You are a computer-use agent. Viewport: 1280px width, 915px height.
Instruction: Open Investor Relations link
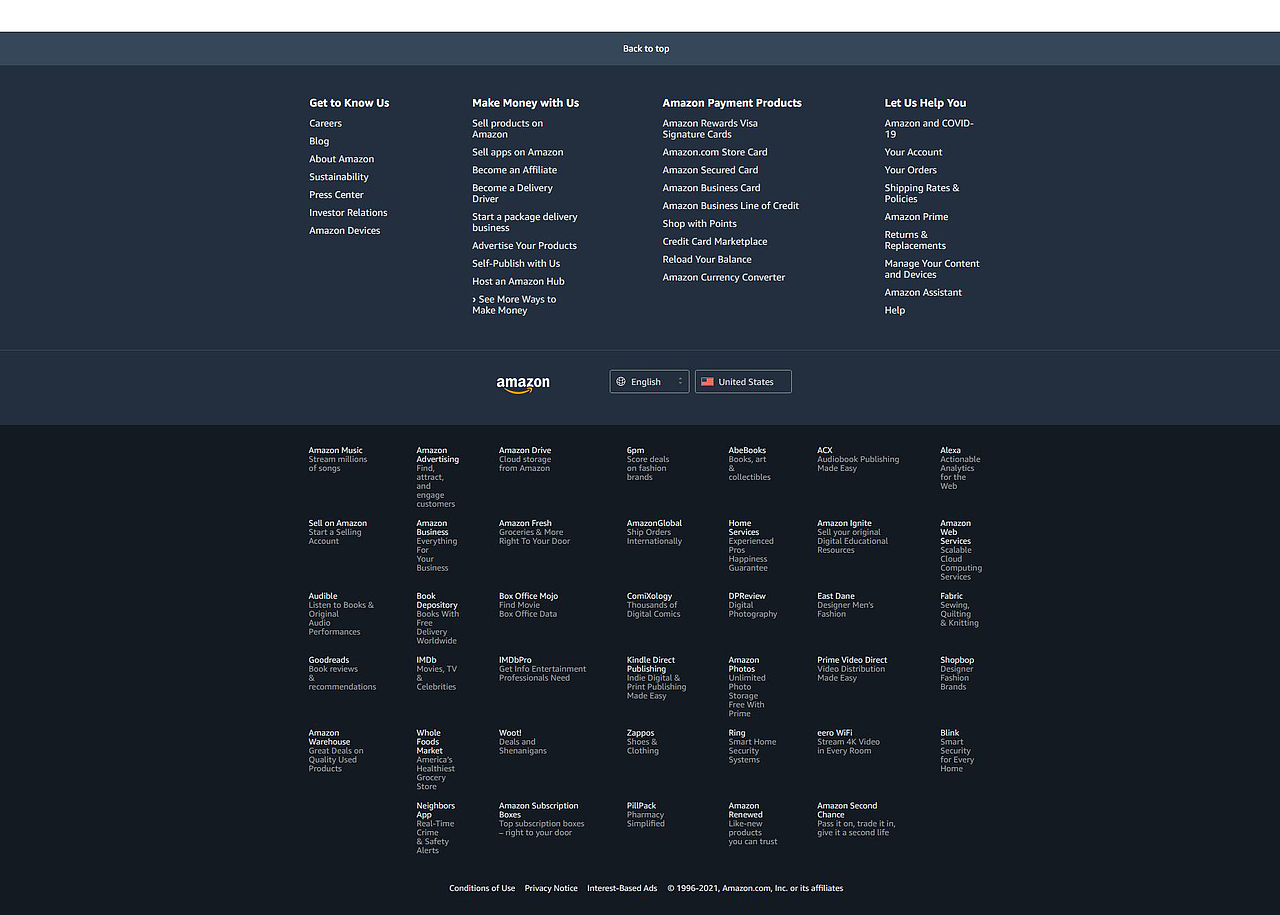(348, 214)
